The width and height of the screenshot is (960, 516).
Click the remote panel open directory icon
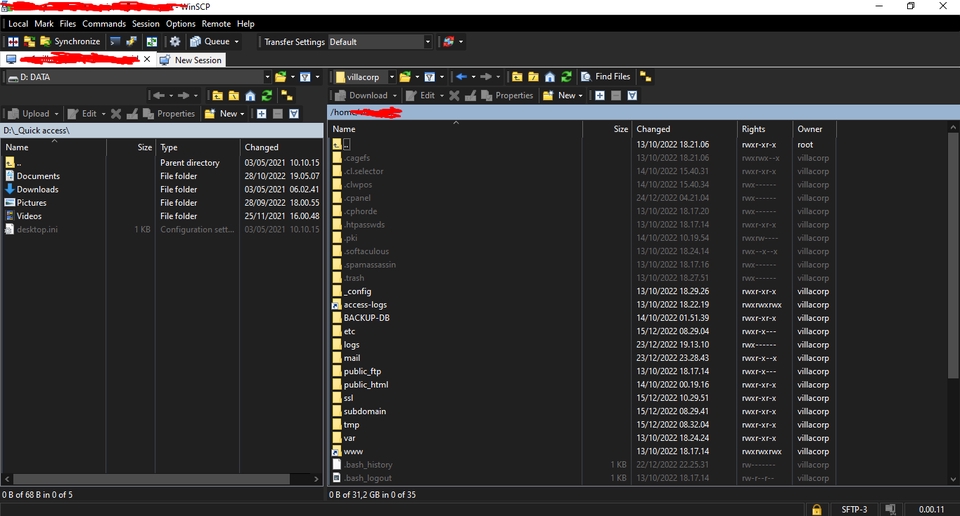pyautogui.click(x=405, y=77)
